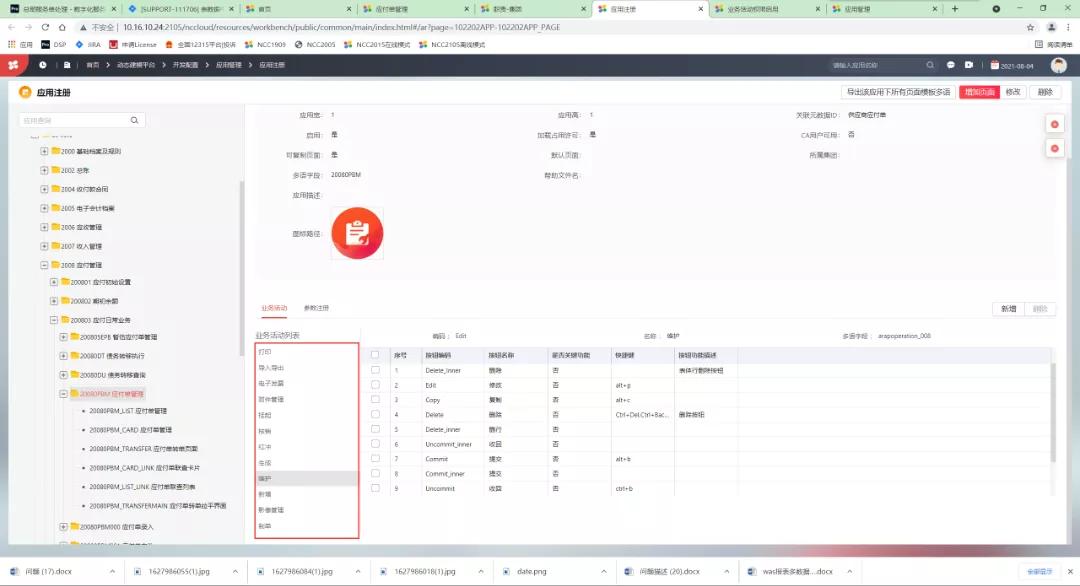Image resolution: width=1080 pixels, height=586 pixels.
Task: Toggle the select-all checkbox in table header
Action: (x=375, y=355)
